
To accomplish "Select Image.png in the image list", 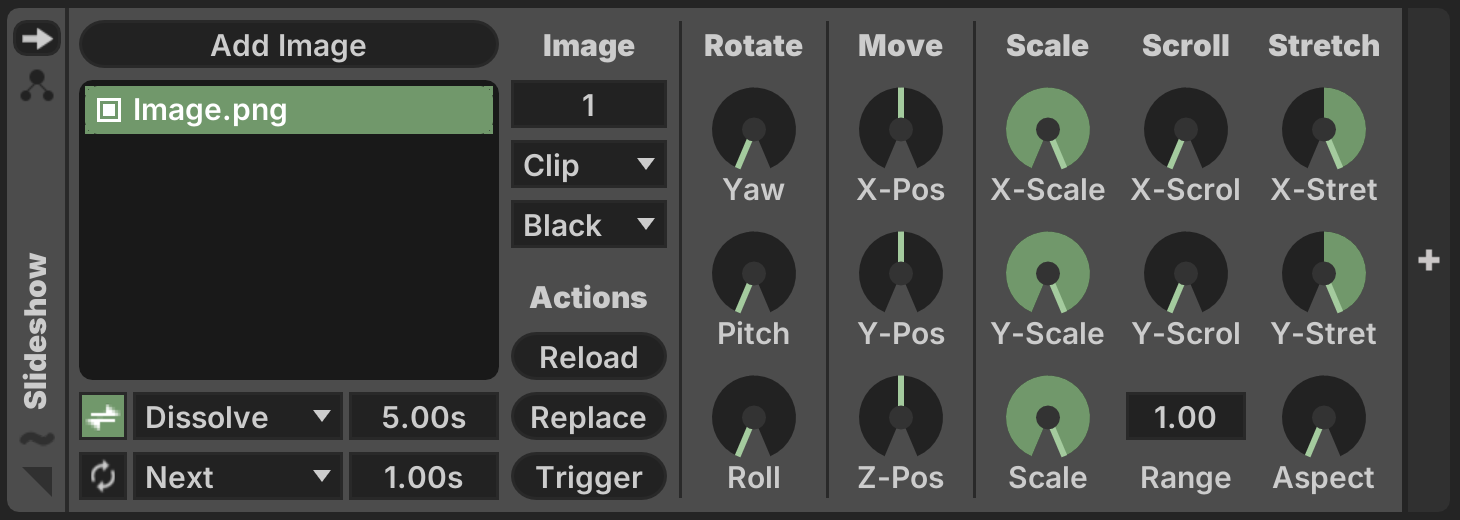I will [x=288, y=110].
